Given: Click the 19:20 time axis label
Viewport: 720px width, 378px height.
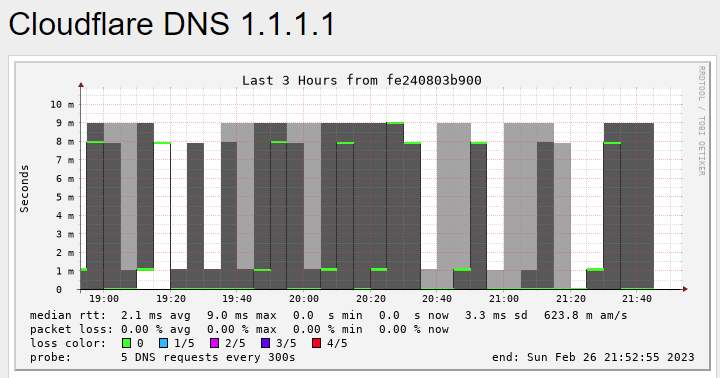Looking at the screenshot, I should click(x=171, y=299).
